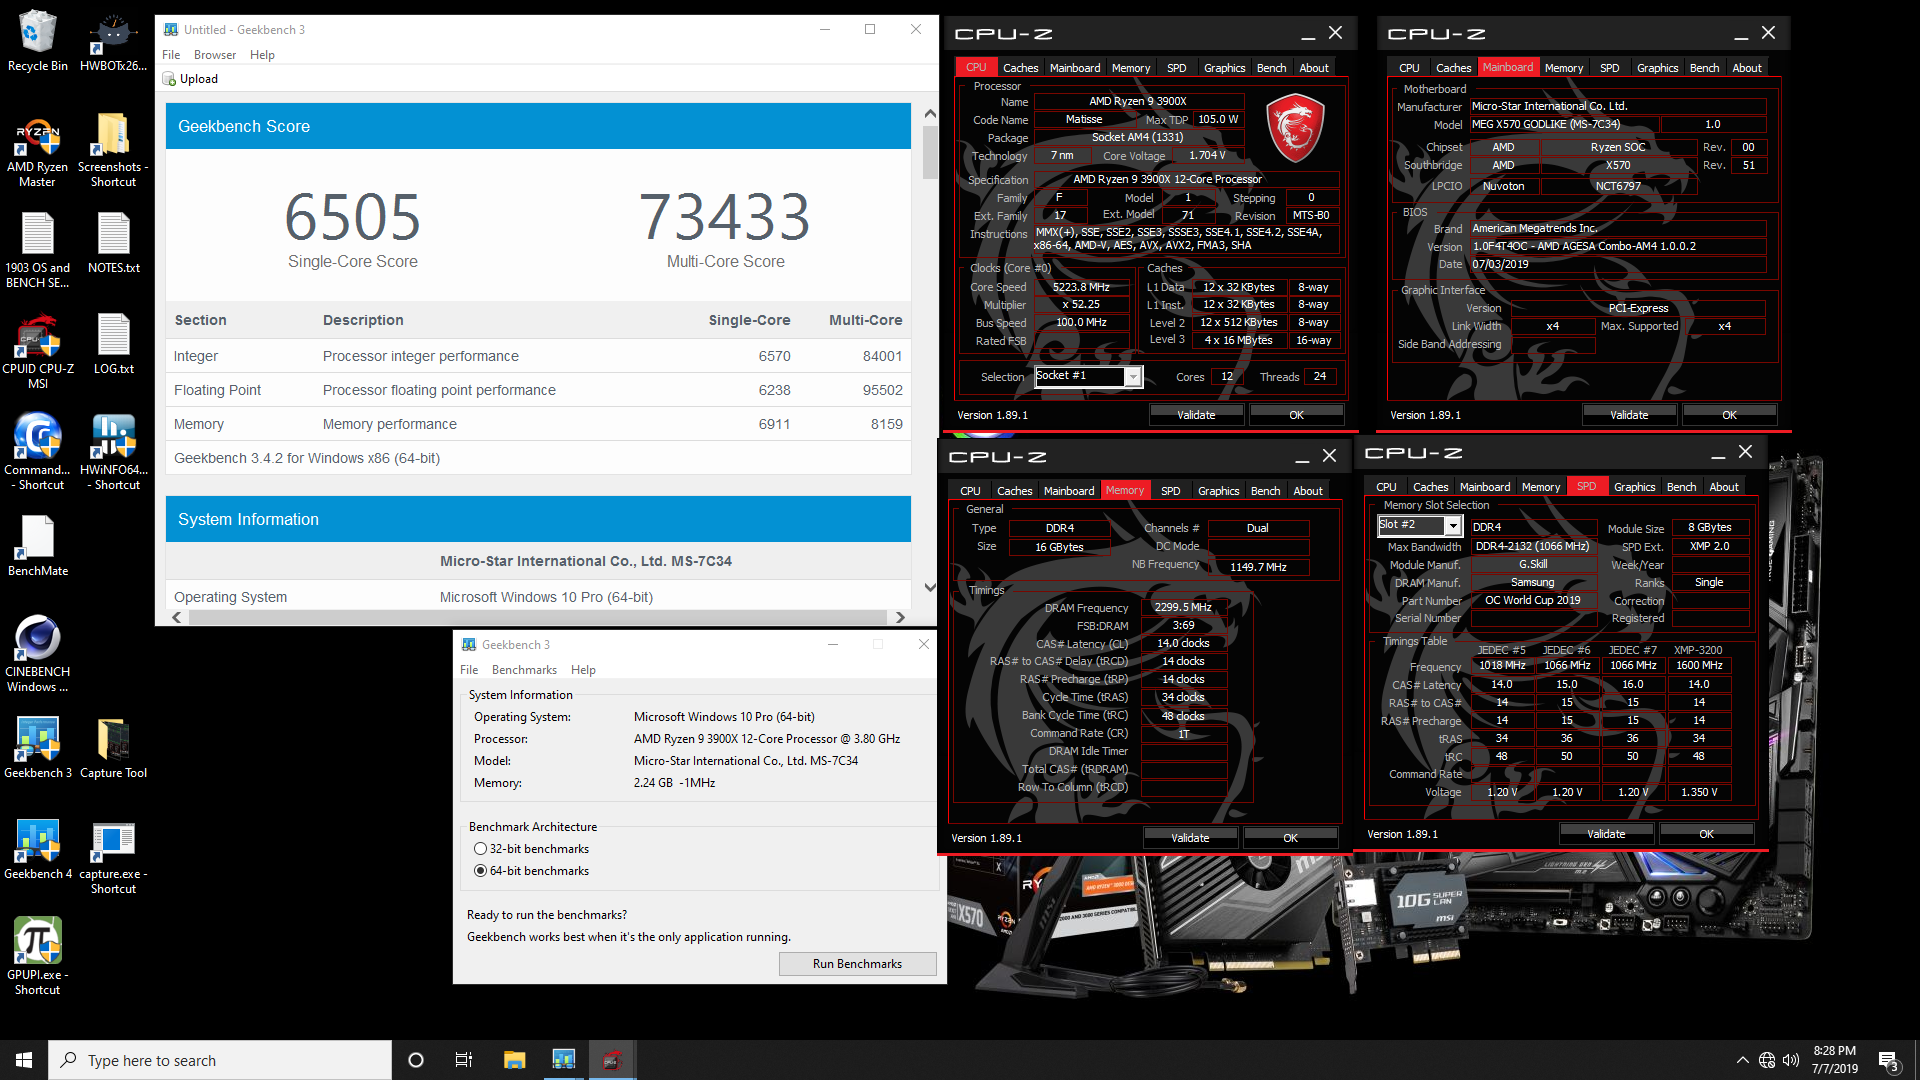1920x1080 pixels.
Task: Click the Floating Point row label
Action: coord(217,390)
